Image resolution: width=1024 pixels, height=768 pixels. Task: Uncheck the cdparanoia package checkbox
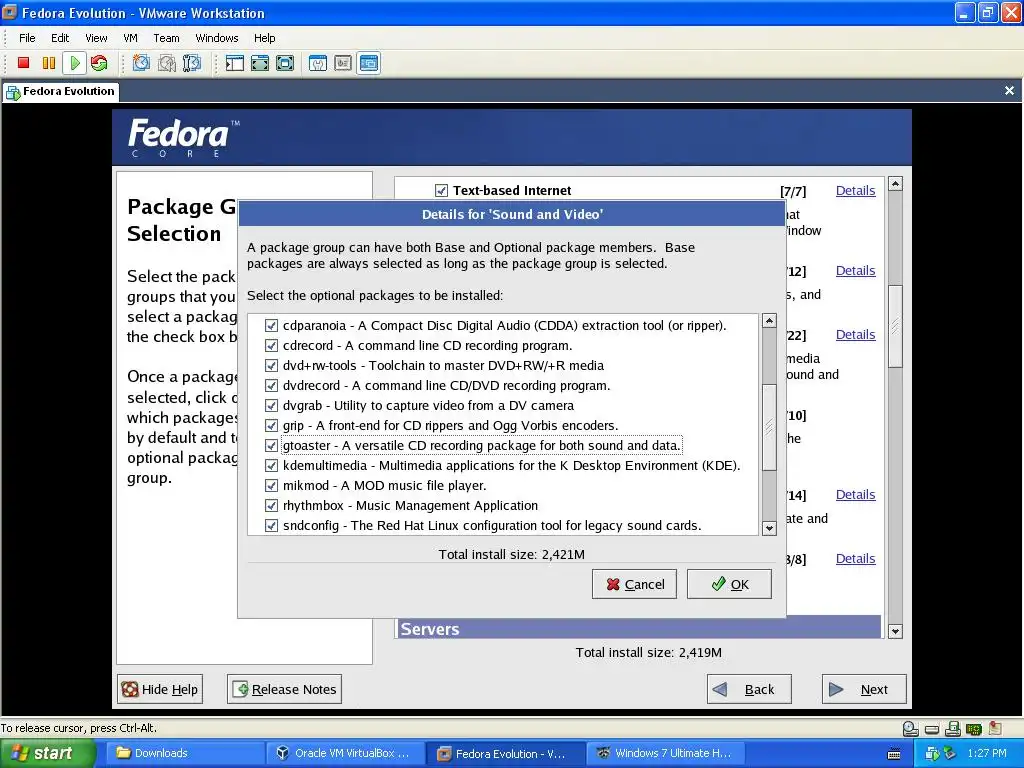tap(271, 325)
